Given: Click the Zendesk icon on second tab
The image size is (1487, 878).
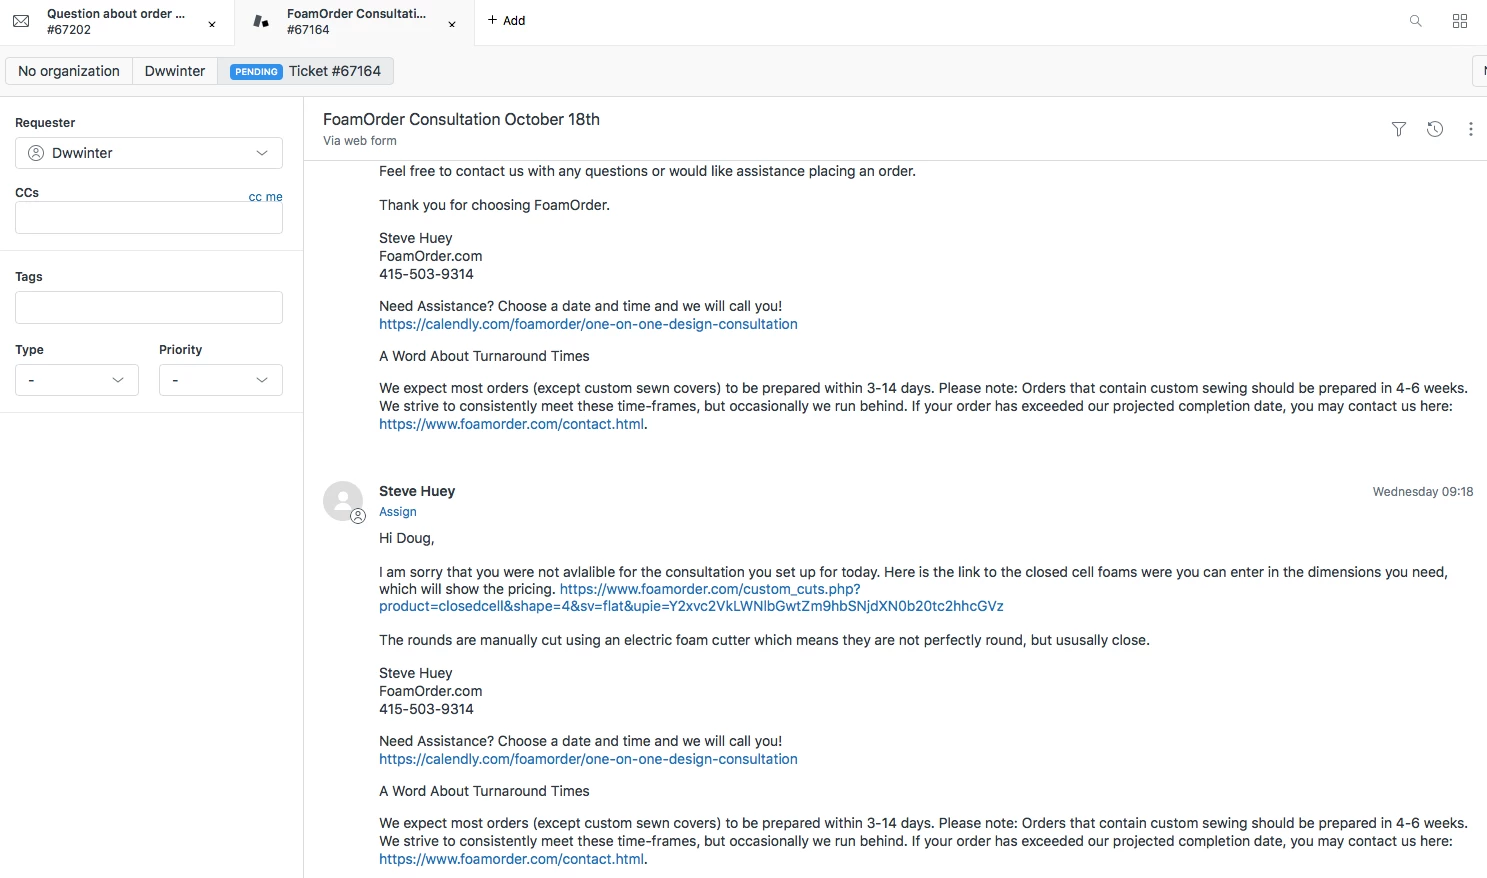Looking at the screenshot, I should (261, 21).
